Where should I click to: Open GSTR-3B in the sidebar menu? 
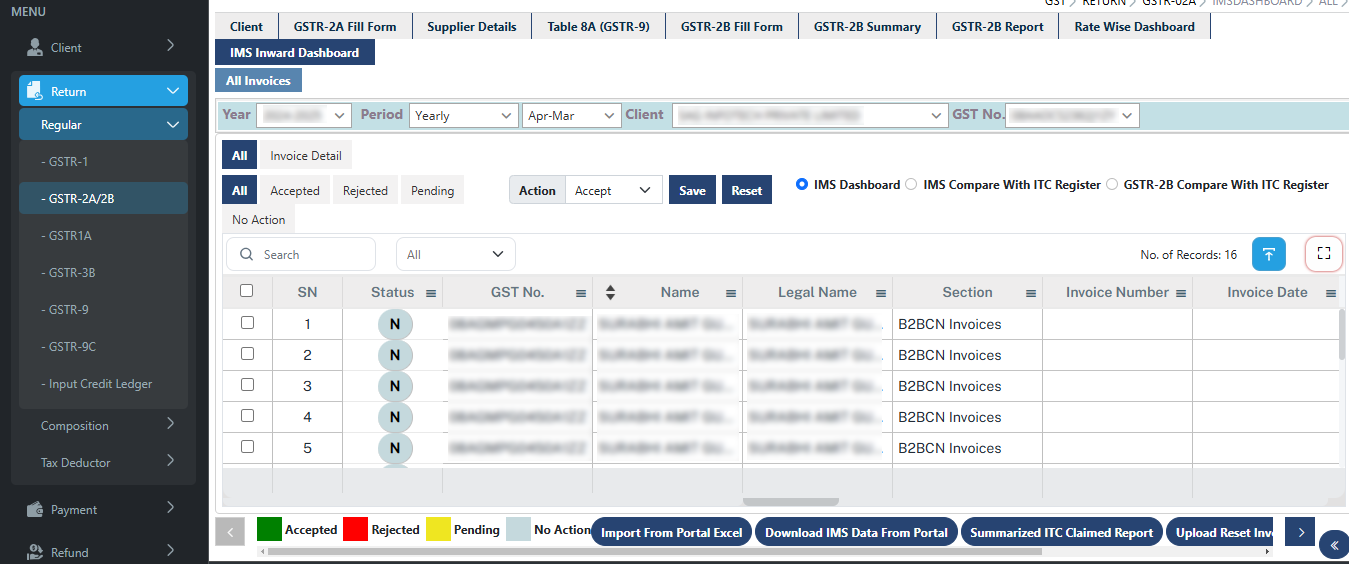[72, 273]
